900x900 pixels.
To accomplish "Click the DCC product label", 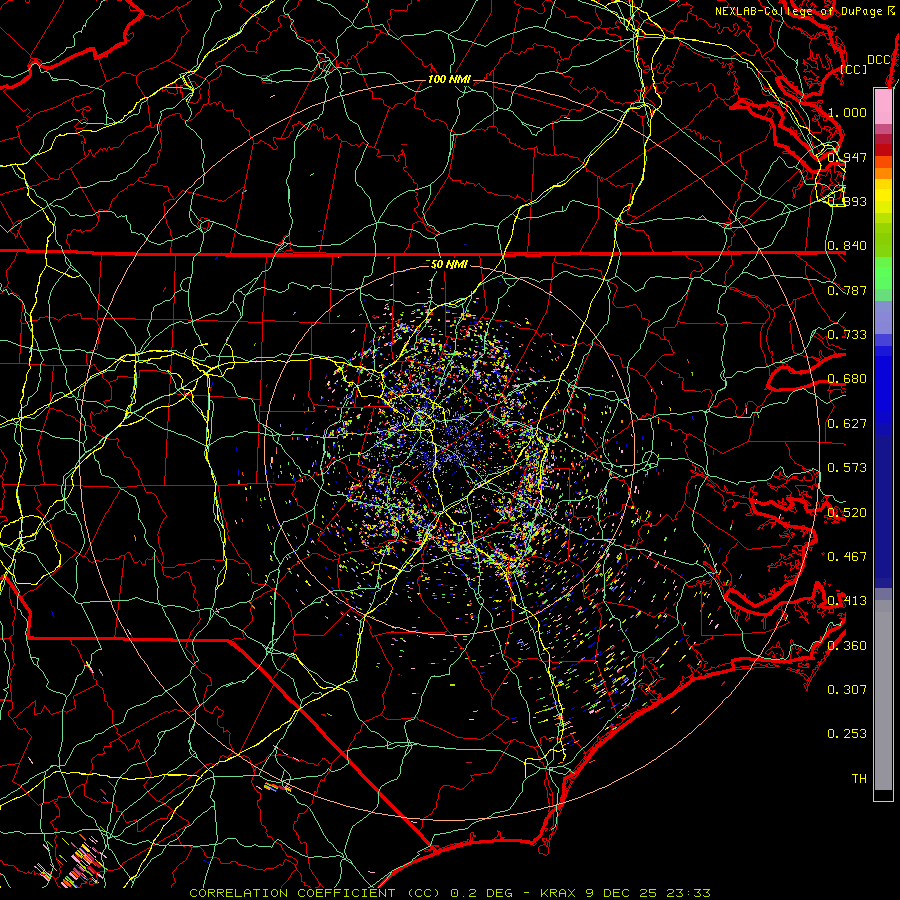I will 879,60.
